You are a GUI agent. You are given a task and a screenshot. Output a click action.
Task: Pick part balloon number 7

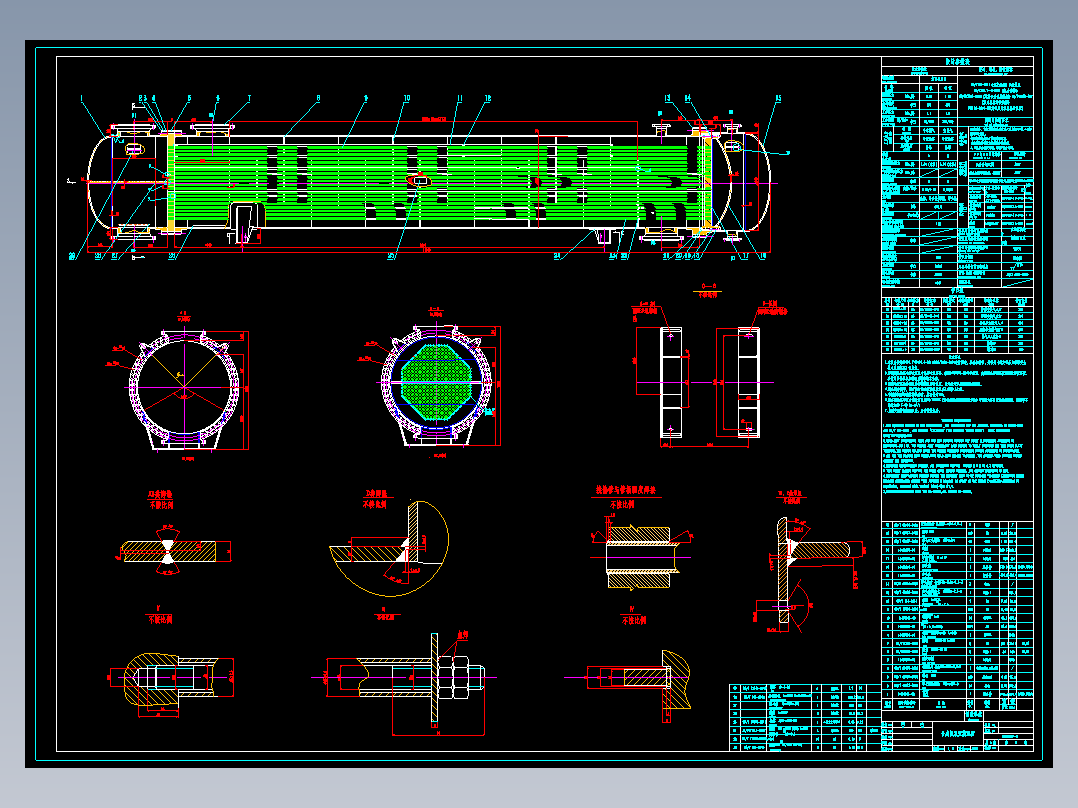point(249,98)
